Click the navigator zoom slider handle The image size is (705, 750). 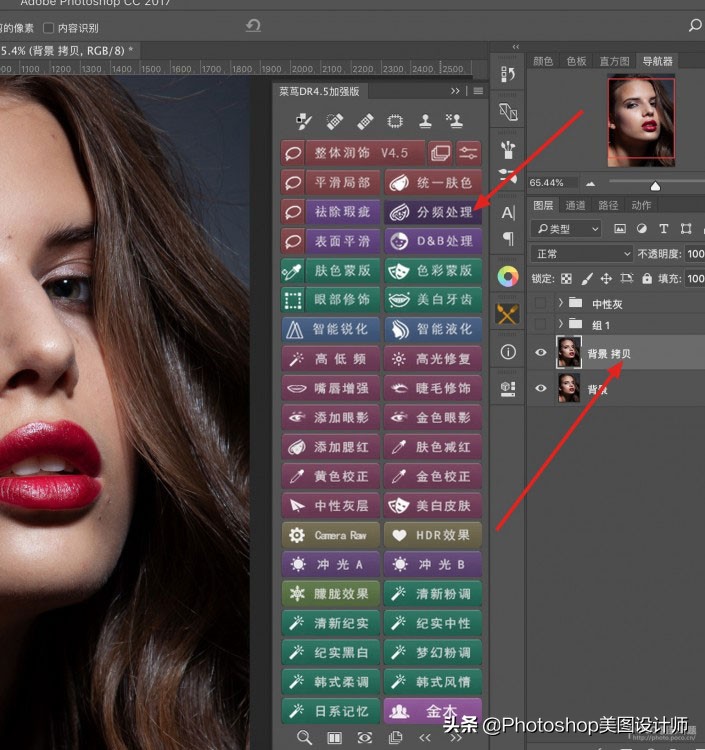[x=655, y=185]
